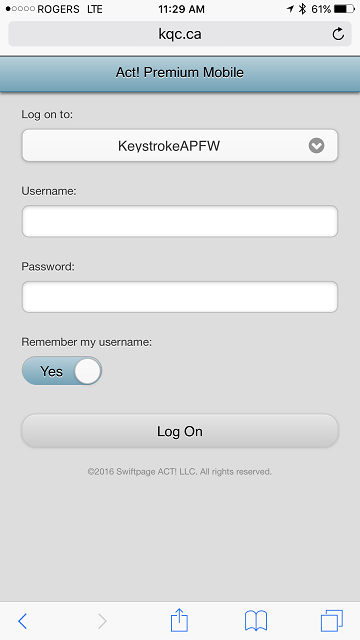Toggle the Remember my username switch
Screen dimensions: 360x640
click(62, 371)
